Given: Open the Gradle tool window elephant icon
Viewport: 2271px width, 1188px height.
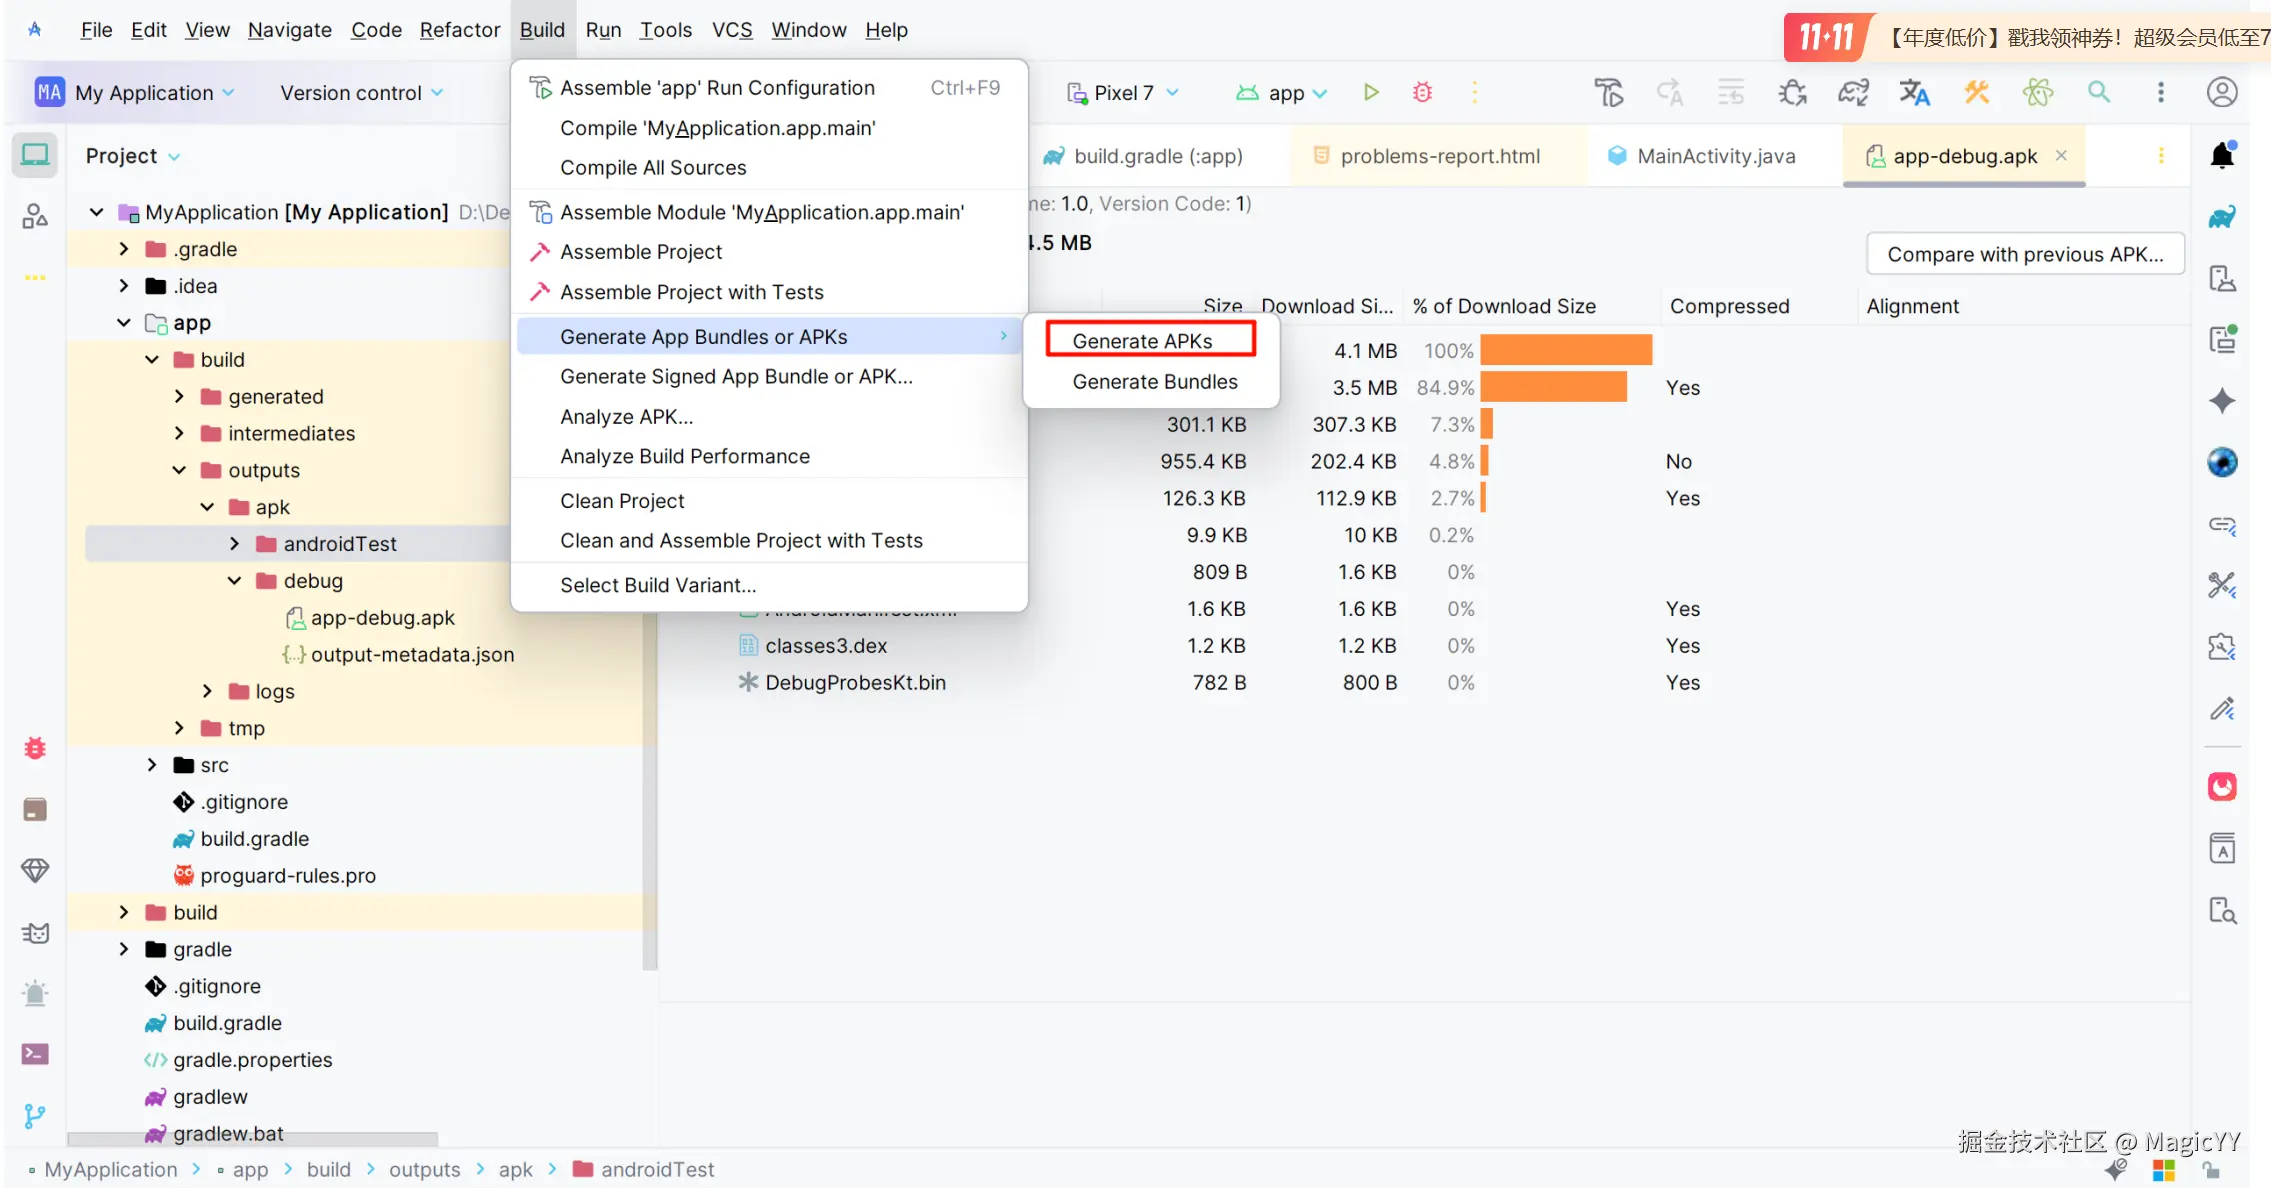Looking at the screenshot, I should (2222, 217).
